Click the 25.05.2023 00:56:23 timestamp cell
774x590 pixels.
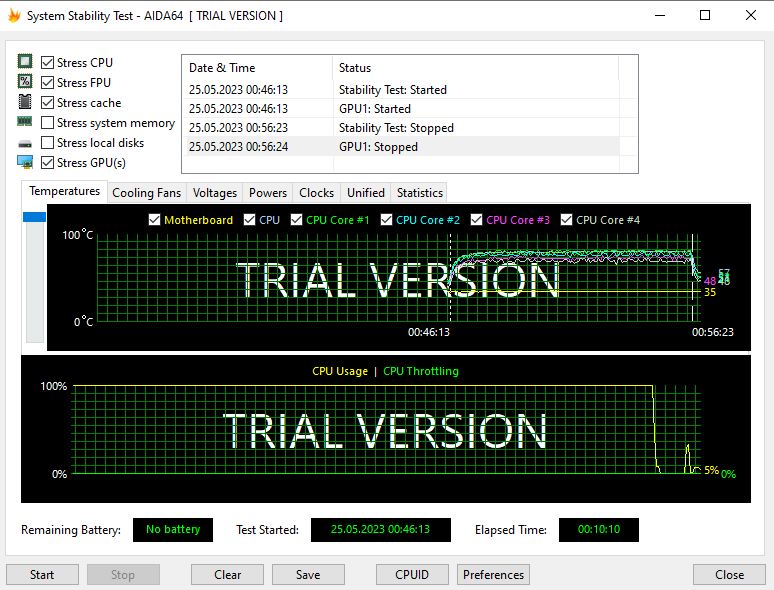pyautogui.click(x=238, y=127)
